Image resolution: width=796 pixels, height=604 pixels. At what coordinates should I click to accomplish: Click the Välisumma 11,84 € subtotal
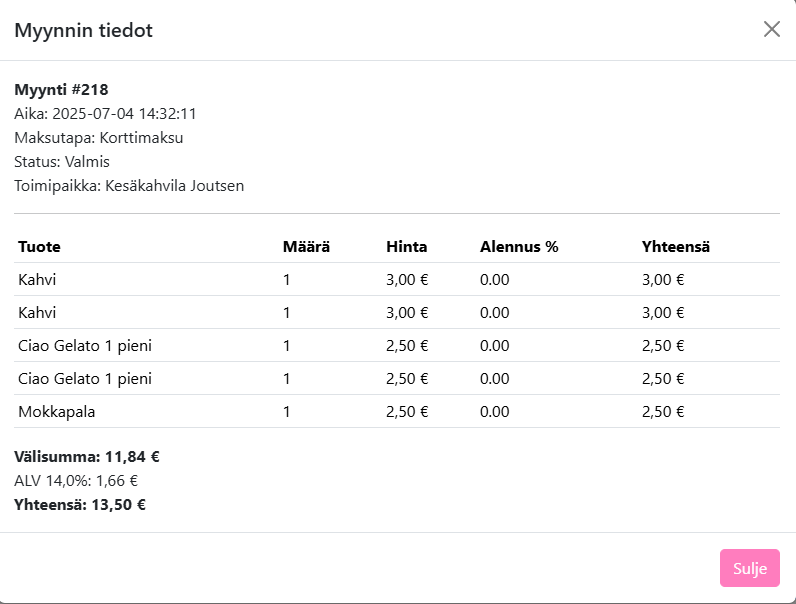click(87, 457)
